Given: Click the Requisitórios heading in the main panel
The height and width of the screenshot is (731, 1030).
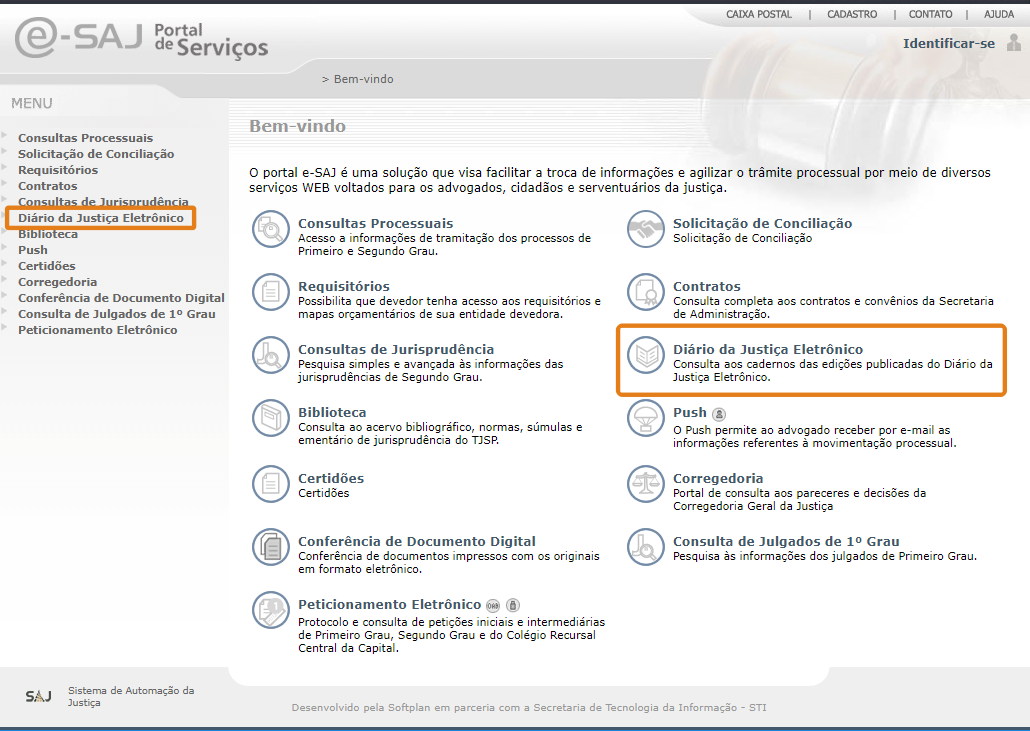Looking at the screenshot, I should click(x=344, y=286).
